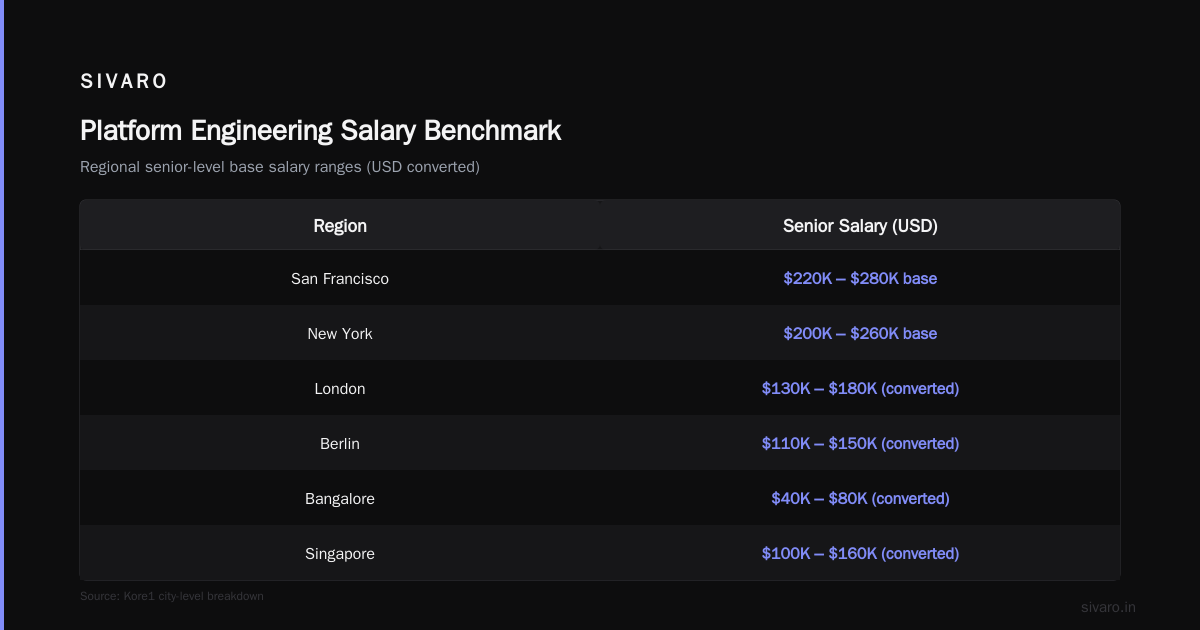This screenshot has width=1200, height=630.
Task: Select the 'Singapore' region cell
Action: (340, 554)
